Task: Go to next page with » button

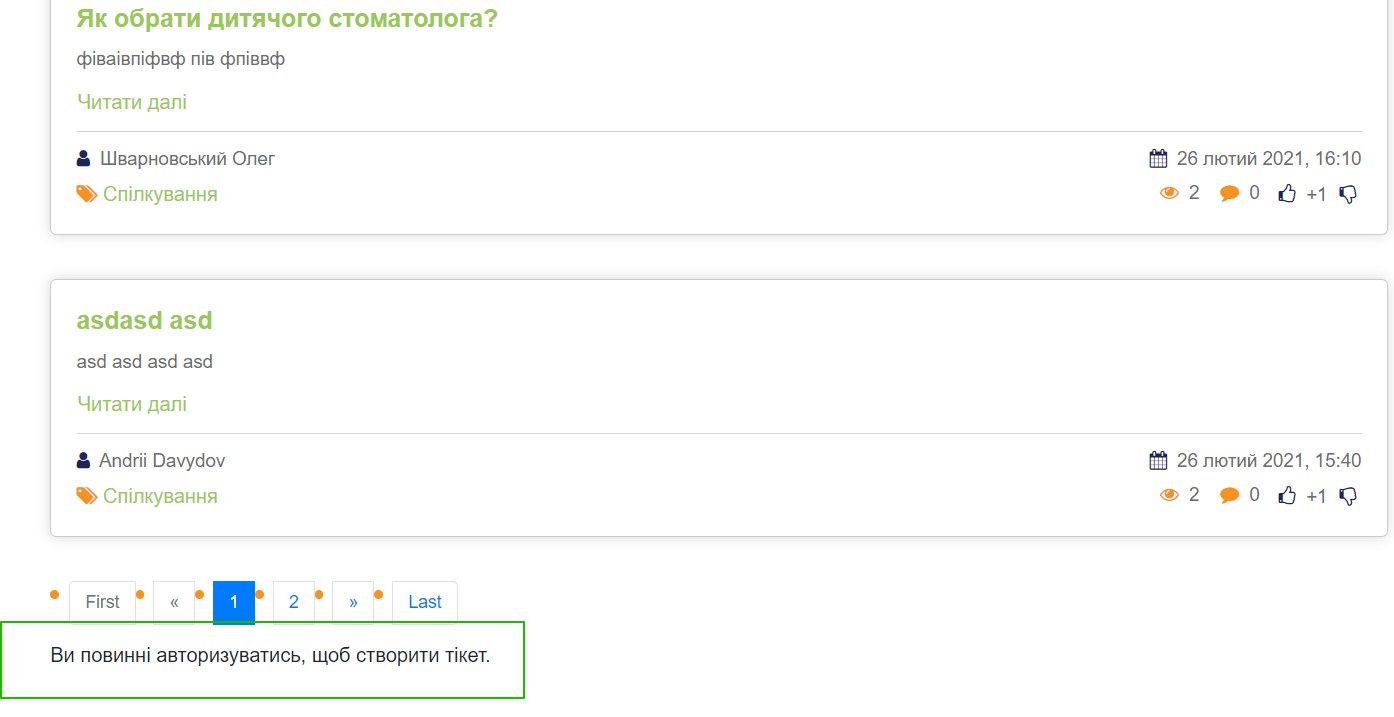Action: click(x=353, y=602)
